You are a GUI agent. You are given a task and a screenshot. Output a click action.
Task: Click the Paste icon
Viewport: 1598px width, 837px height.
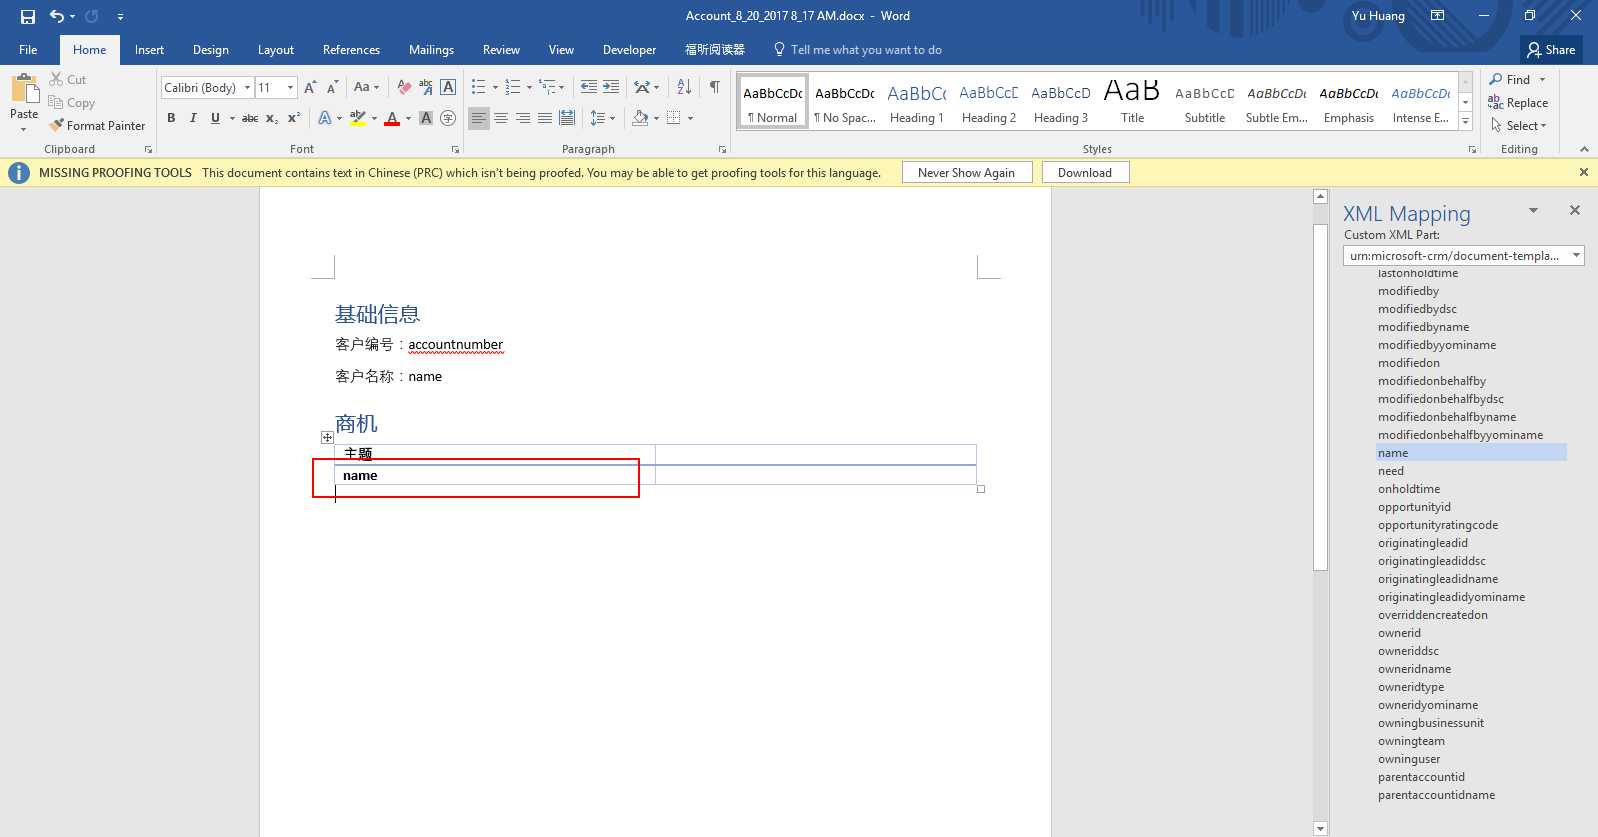click(24, 89)
